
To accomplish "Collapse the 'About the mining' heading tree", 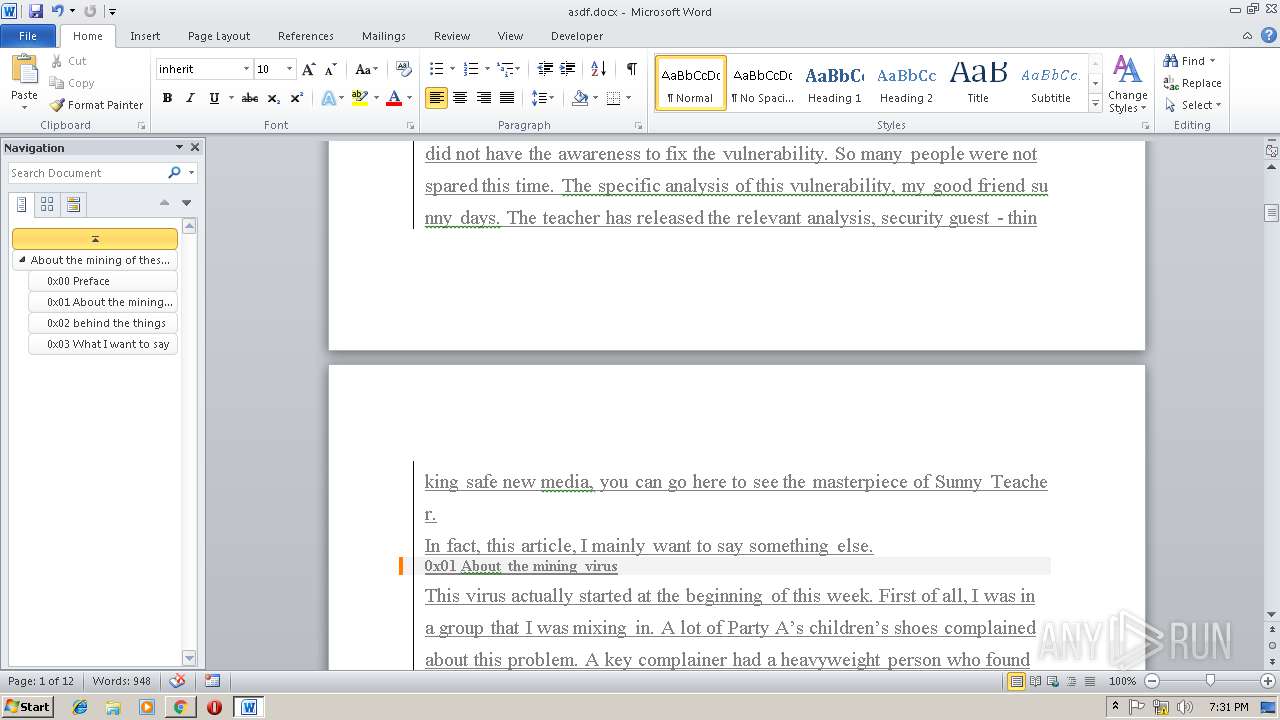I will click(x=22, y=260).
